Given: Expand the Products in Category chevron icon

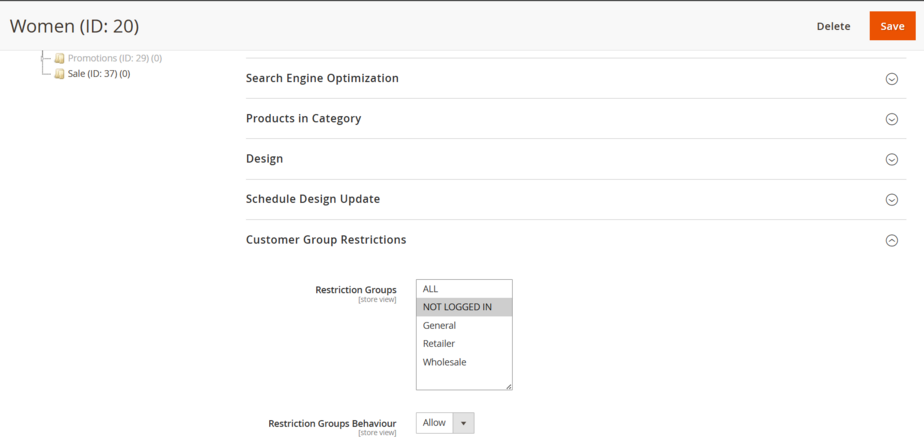Looking at the screenshot, I should [x=891, y=119].
